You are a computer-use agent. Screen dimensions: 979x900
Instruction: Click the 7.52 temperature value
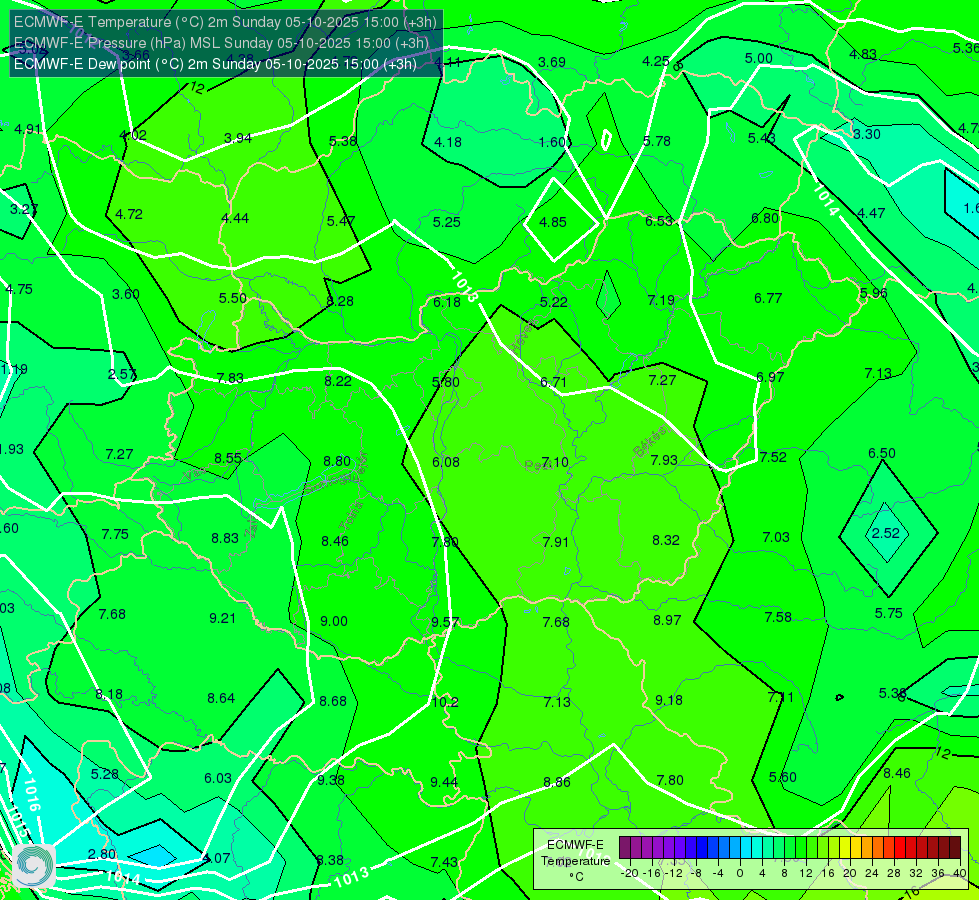(x=773, y=457)
